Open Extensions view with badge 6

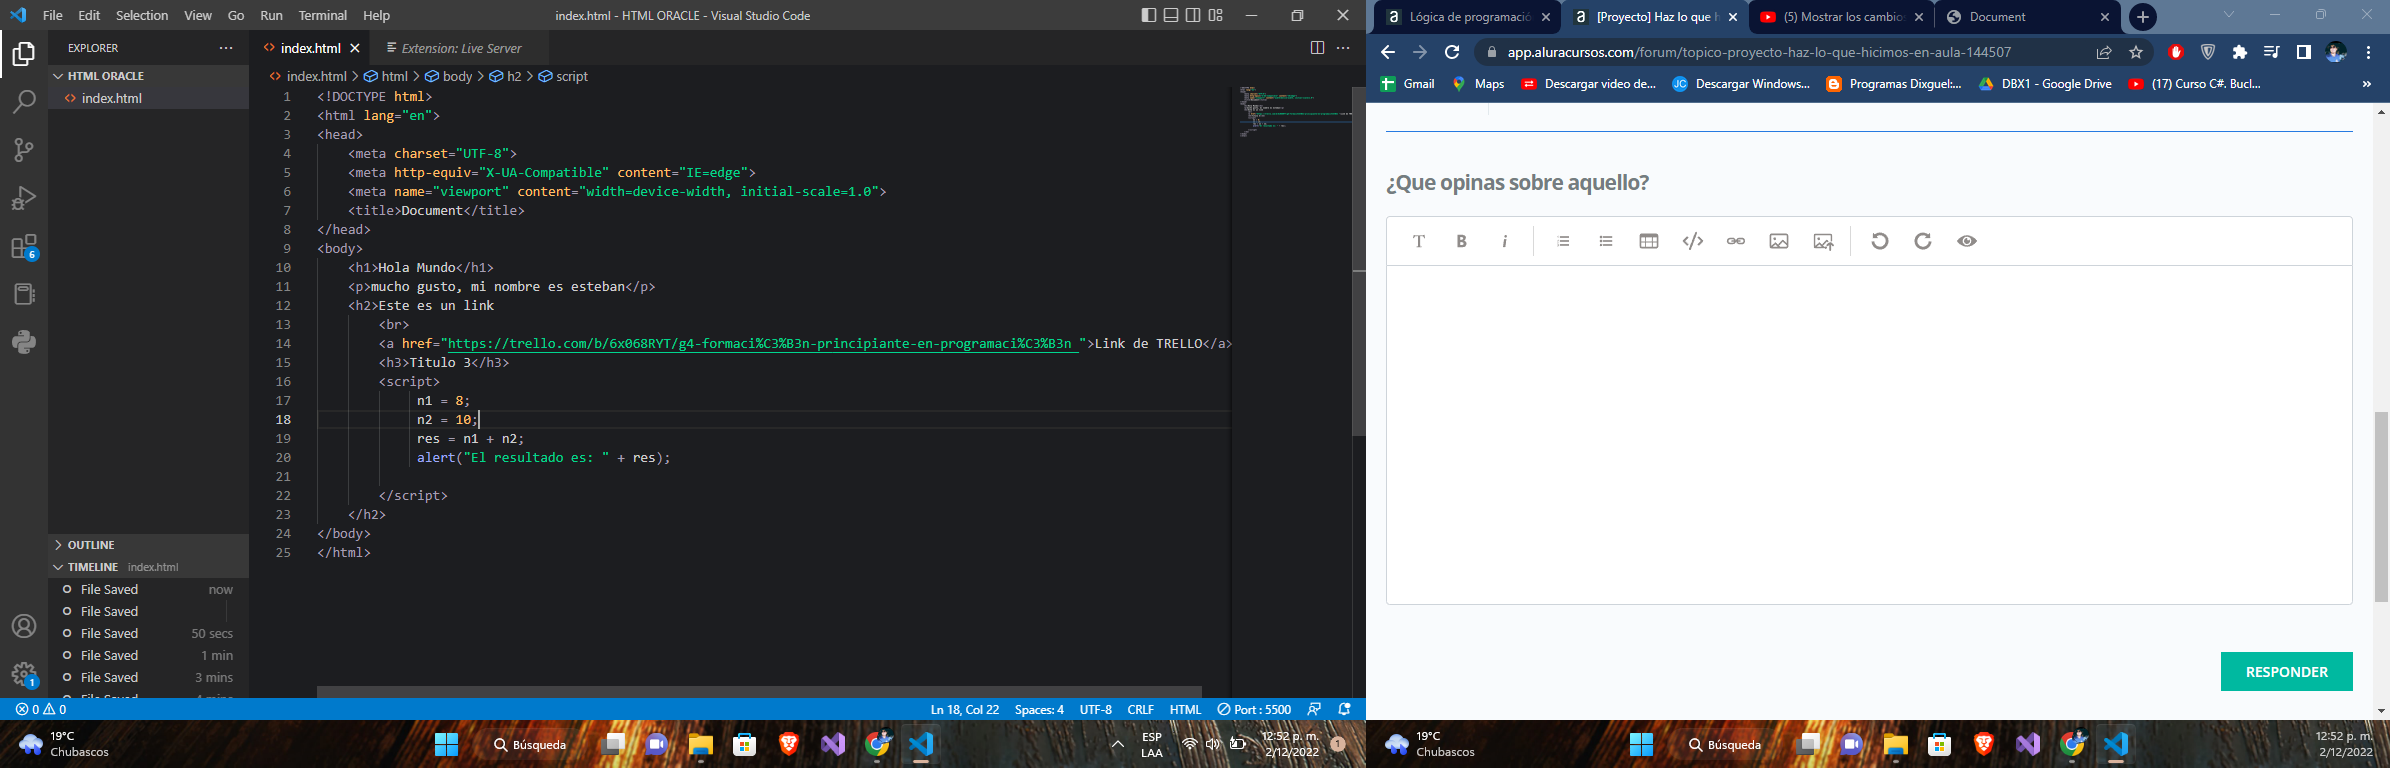24,247
